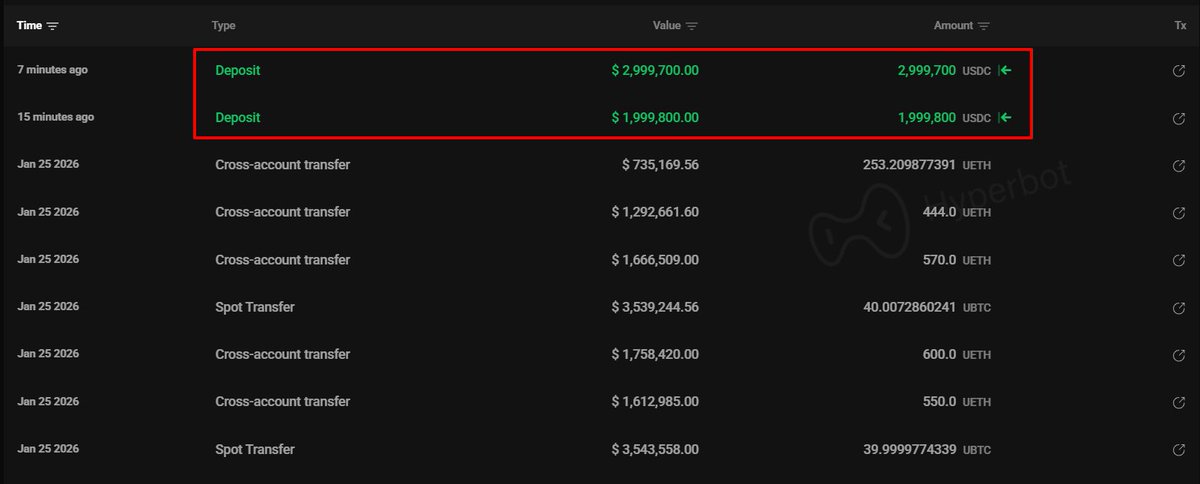Screen dimensions: 1200x484
Task: Click the Type column header
Action: [223, 26]
